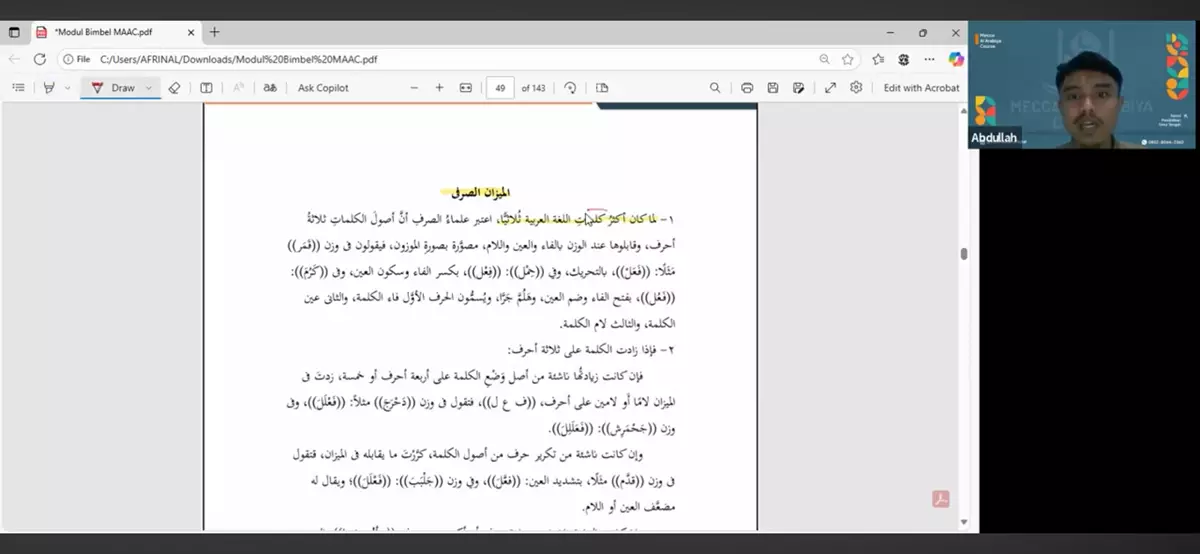Expand the Highlight color dropdown arrow
Image resolution: width=1200 pixels, height=554 pixels.
[x=67, y=88]
